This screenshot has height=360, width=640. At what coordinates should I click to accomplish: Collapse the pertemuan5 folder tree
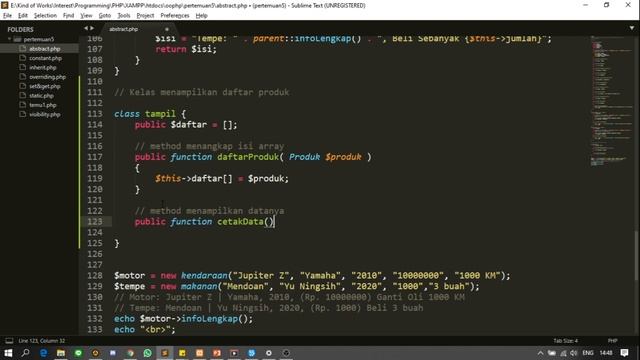click(x=9, y=39)
